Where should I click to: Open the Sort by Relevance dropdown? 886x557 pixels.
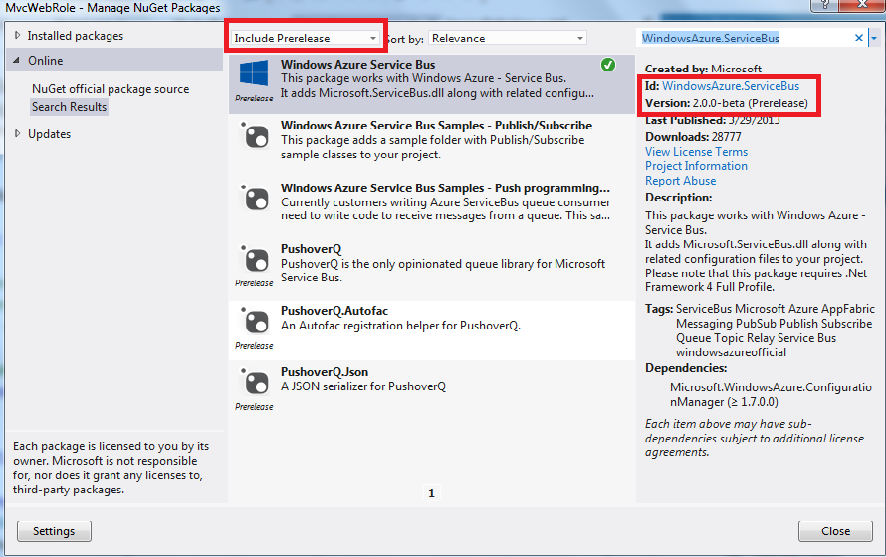point(507,38)
